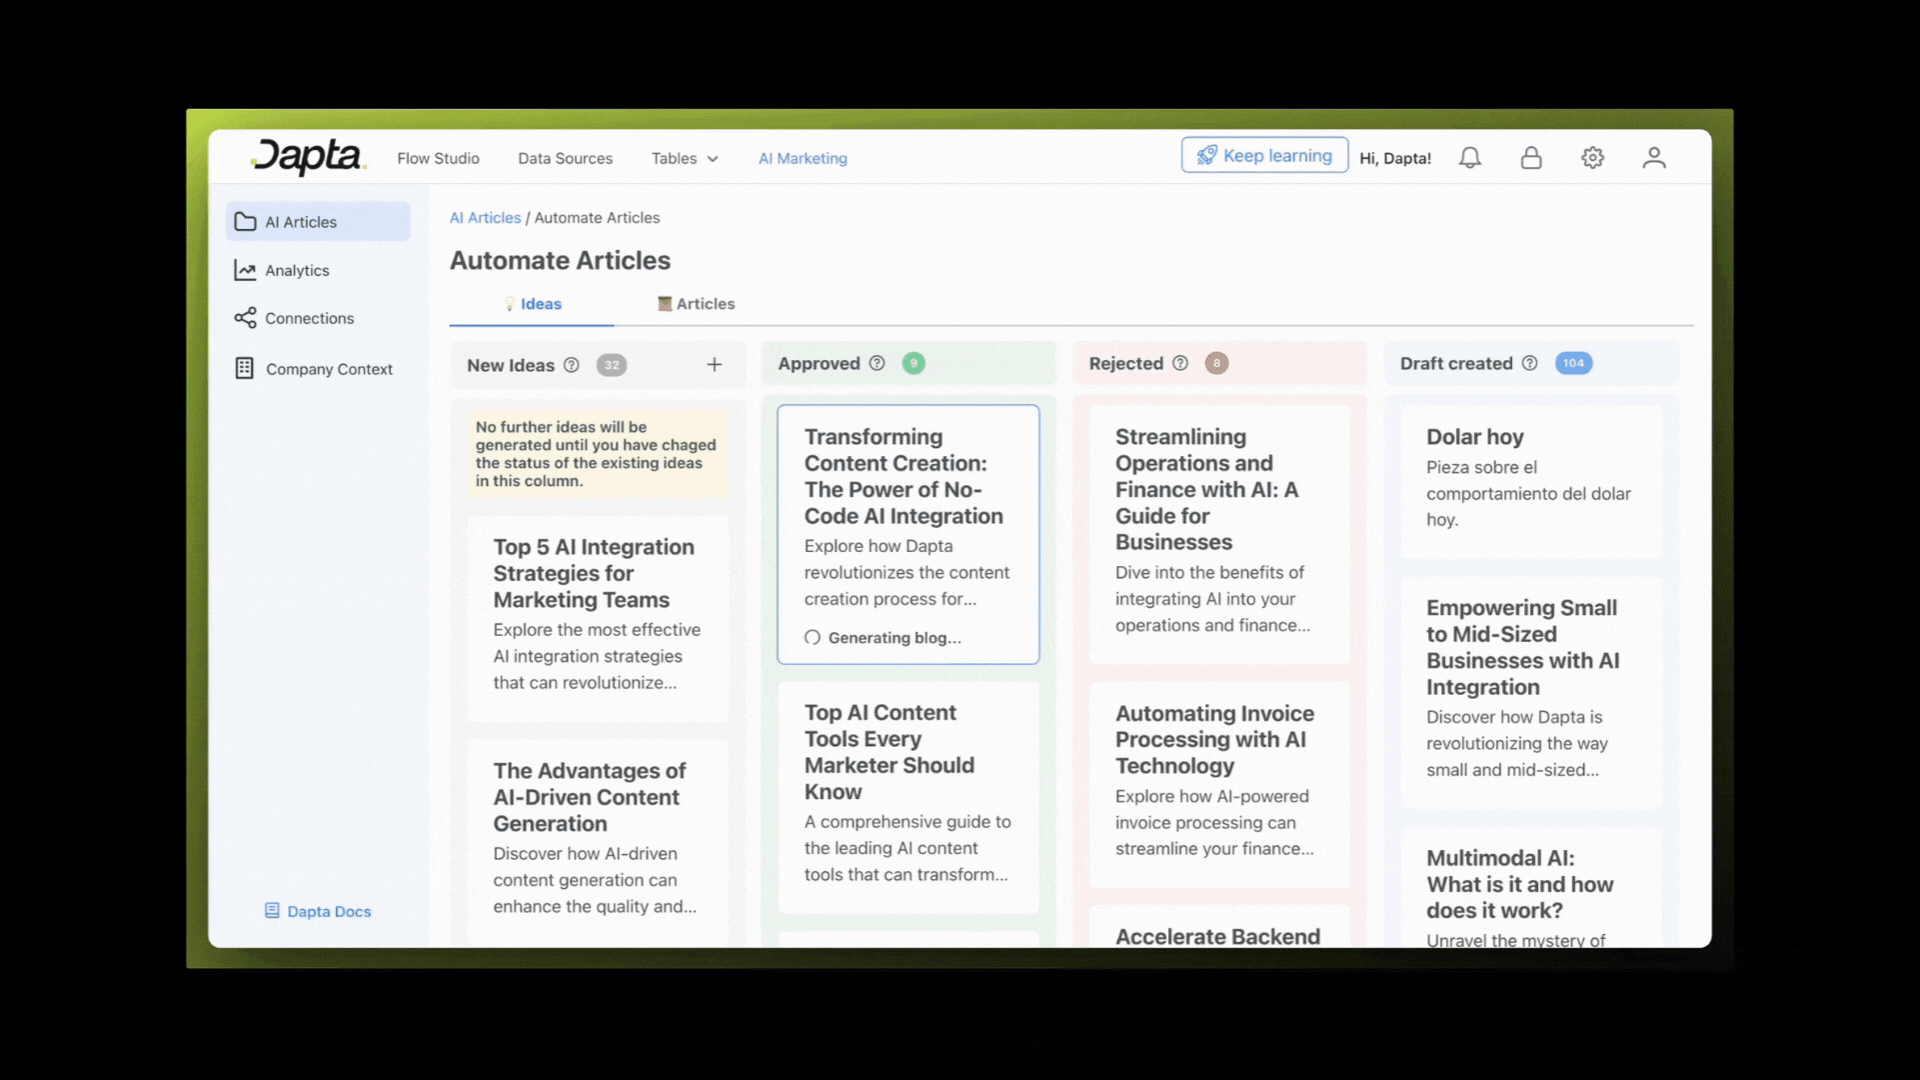Open Connections in the sidebar

point(309,318)
